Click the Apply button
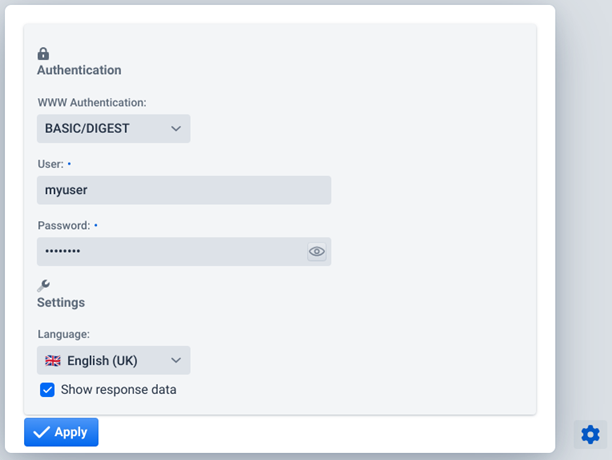Viewport: 612px width, 460px height. (61, 432)
